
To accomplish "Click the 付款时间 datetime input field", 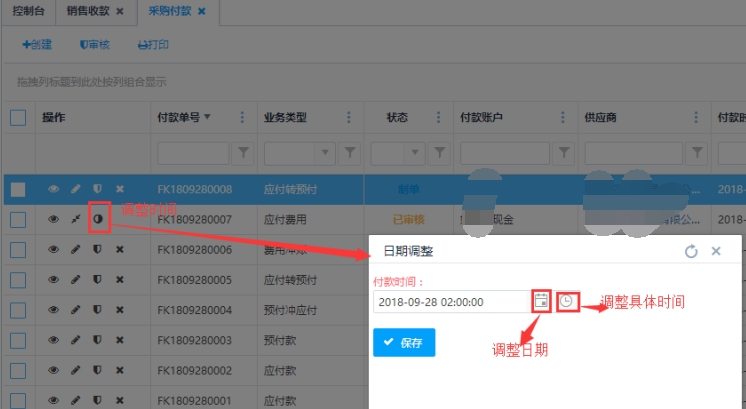I will click(450, 301).
